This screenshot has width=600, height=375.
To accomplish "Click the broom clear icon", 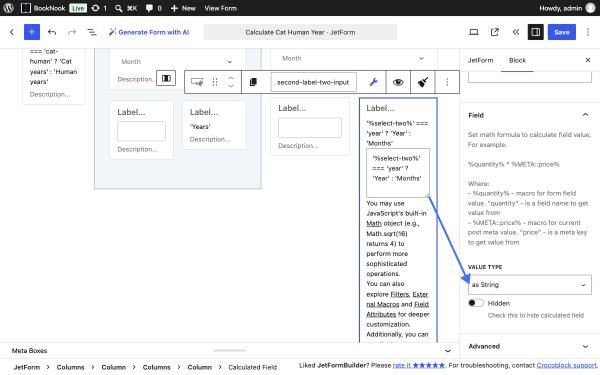I will point(422,82).
